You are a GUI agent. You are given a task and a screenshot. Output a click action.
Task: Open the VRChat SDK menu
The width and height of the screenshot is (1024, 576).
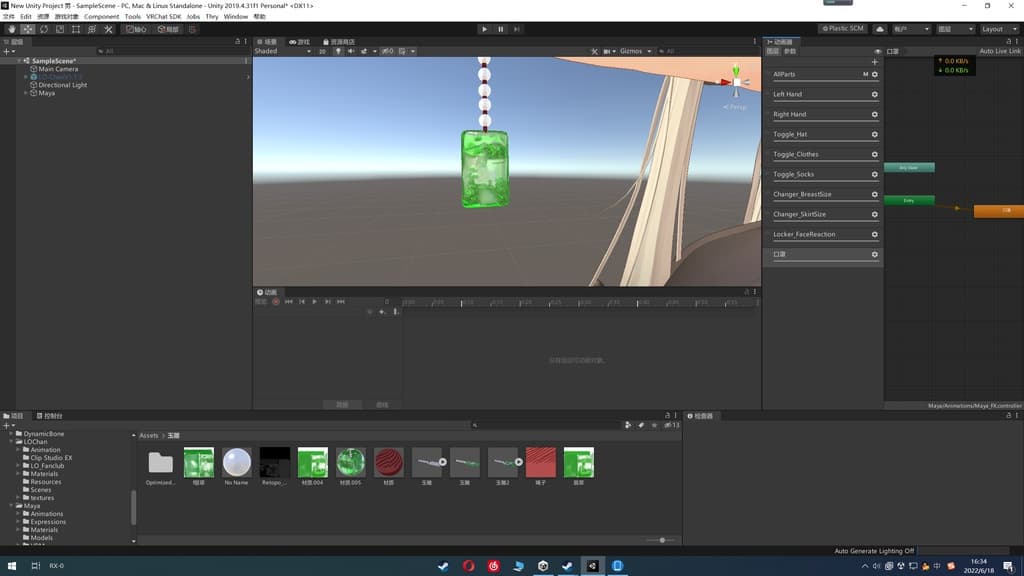[163, 17]
